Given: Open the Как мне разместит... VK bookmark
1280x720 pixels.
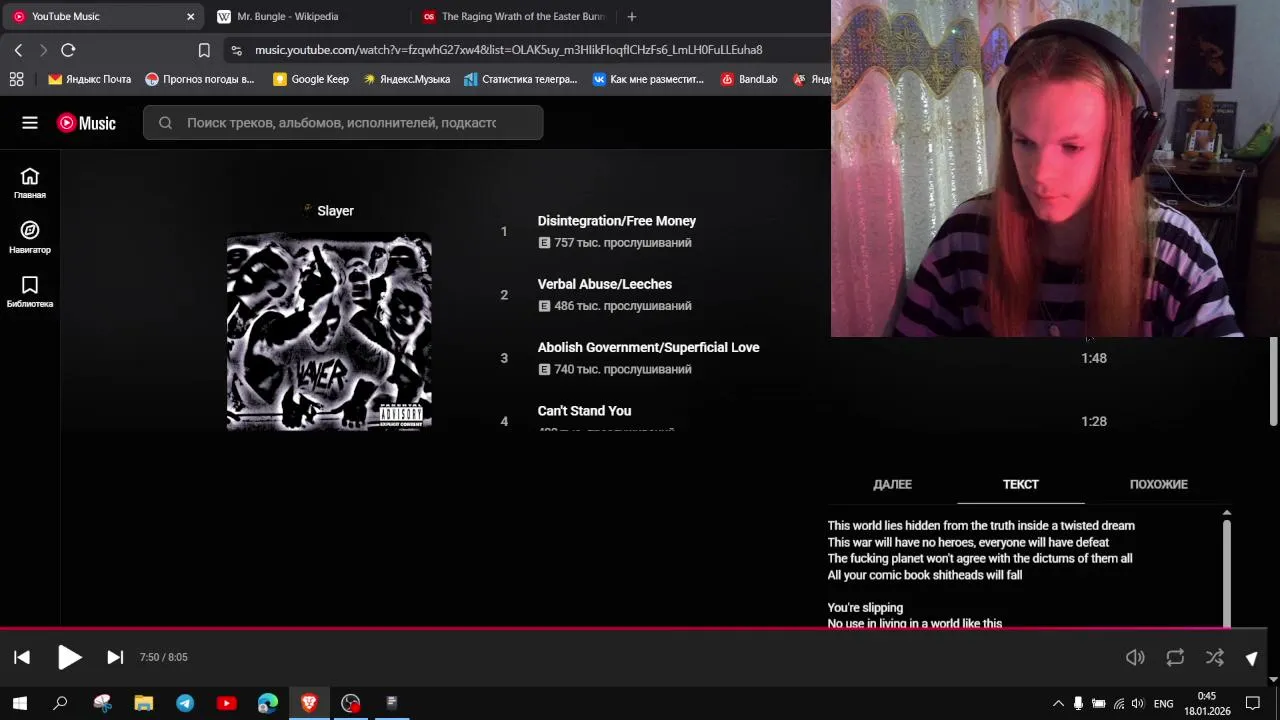Looking at the screenshot, I should click(x=648, y=79).
